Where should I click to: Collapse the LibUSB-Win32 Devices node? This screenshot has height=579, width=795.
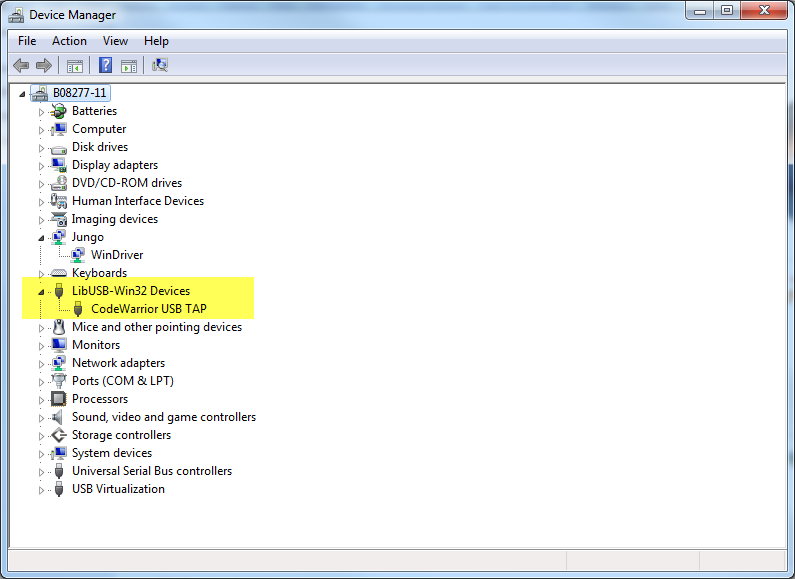(x=41, y=292)
